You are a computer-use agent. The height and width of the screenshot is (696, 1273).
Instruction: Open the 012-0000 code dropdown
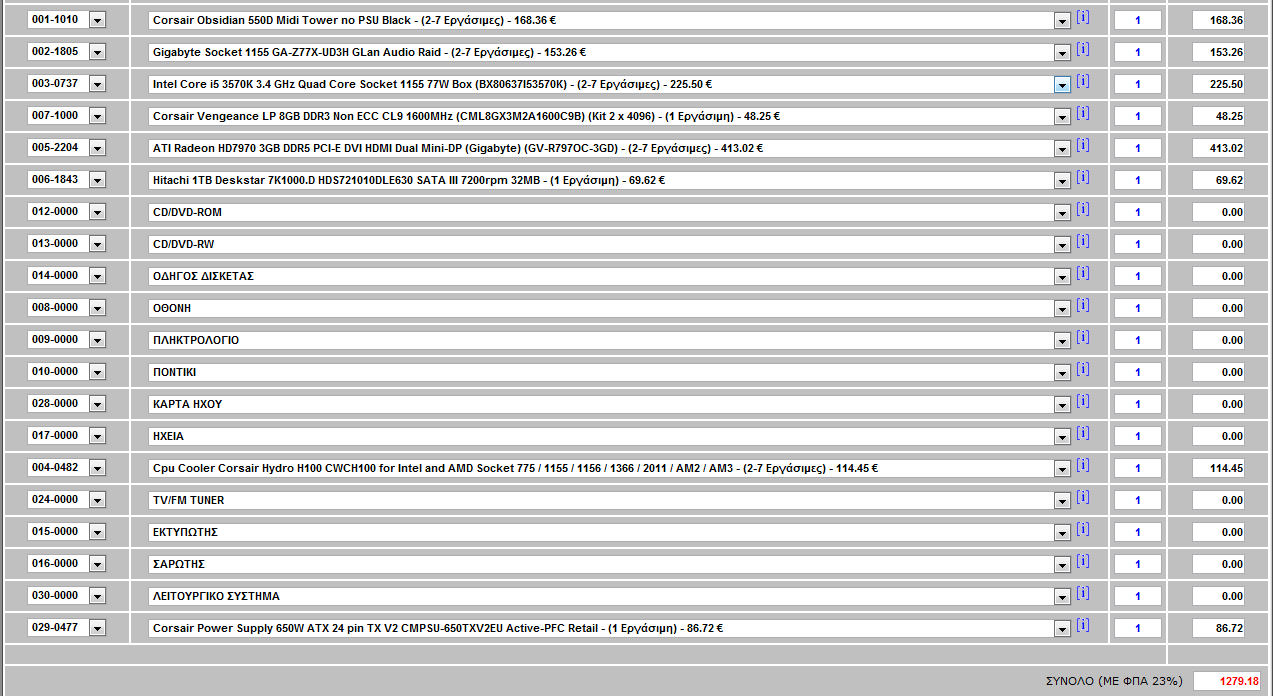pyautogui.click(x=97, y=212)
